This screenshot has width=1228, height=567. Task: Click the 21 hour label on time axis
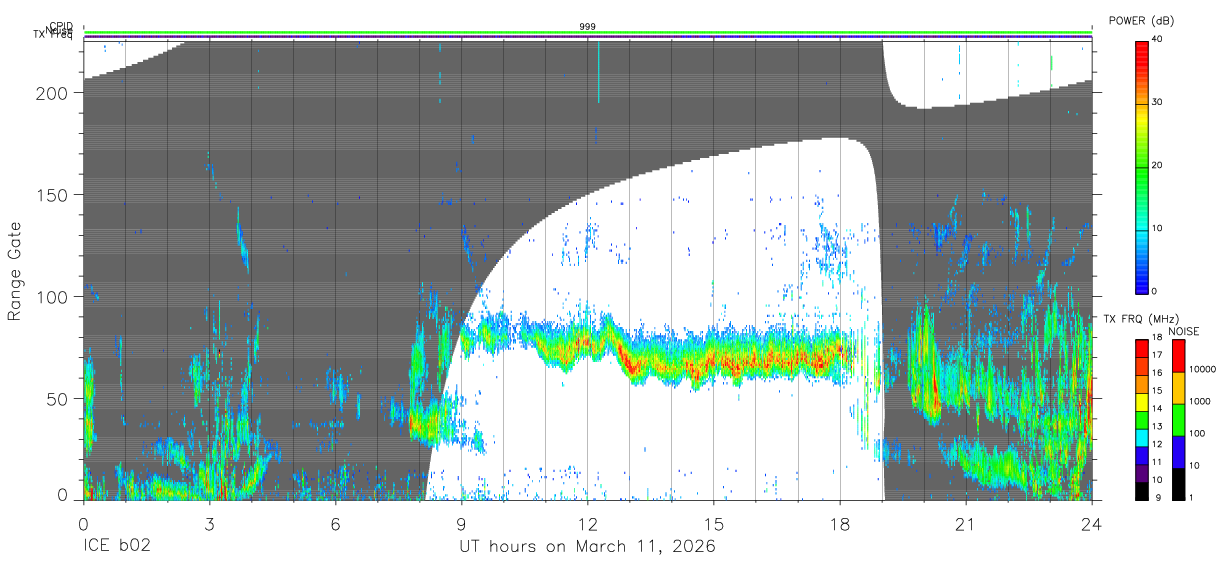tap(966, 523)
